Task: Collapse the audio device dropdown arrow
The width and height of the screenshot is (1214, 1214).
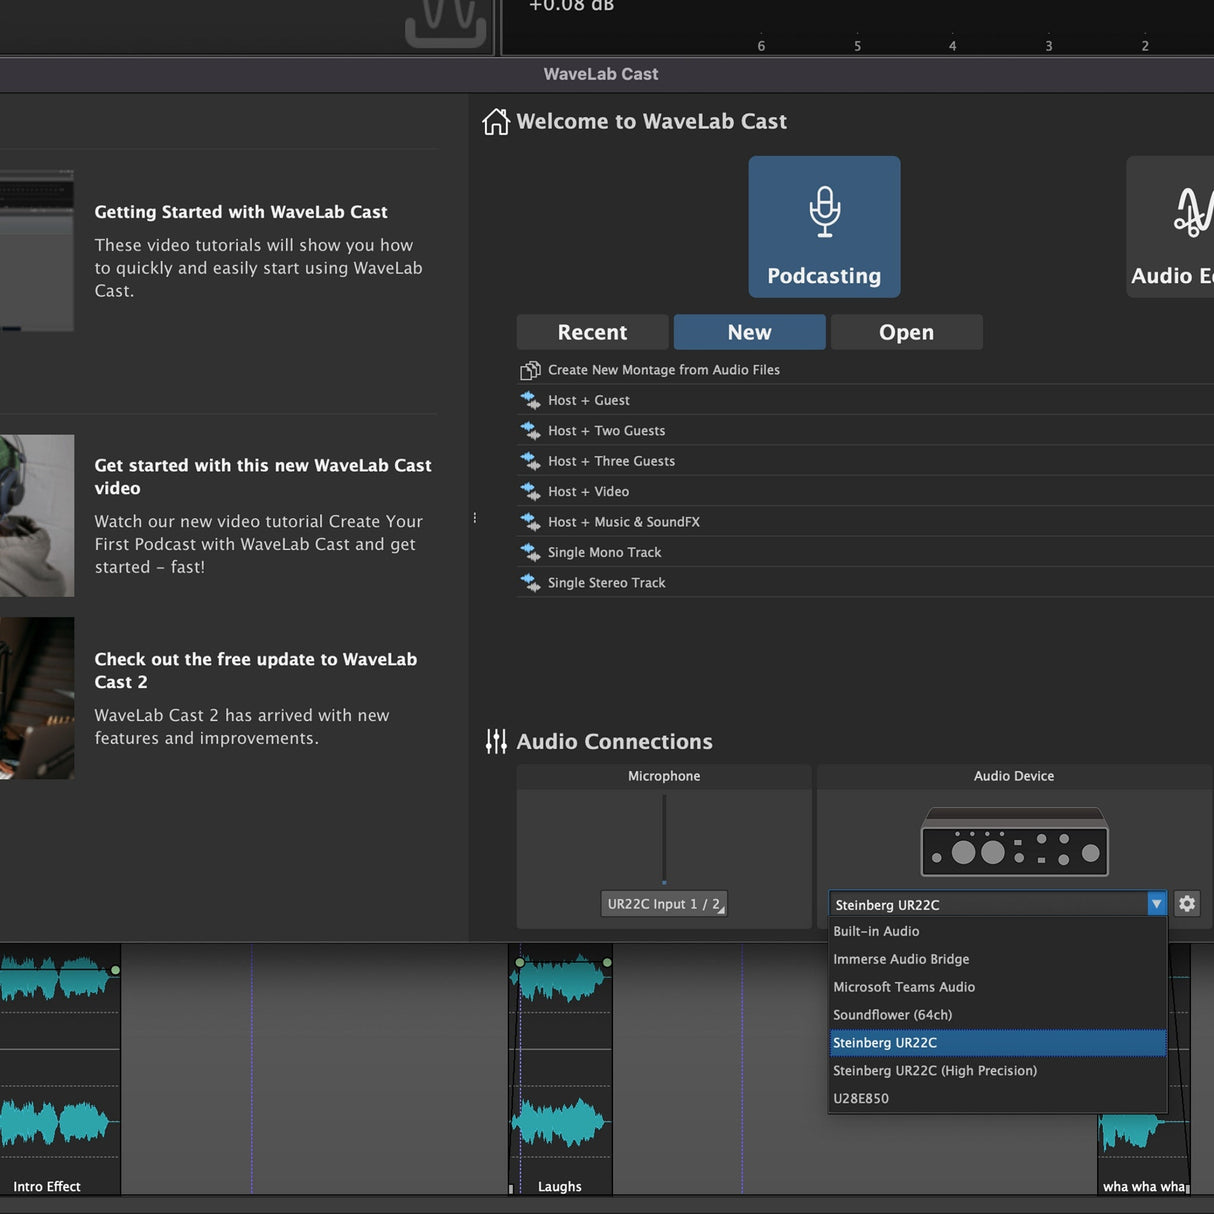Action: click(x=1156, y=904)
